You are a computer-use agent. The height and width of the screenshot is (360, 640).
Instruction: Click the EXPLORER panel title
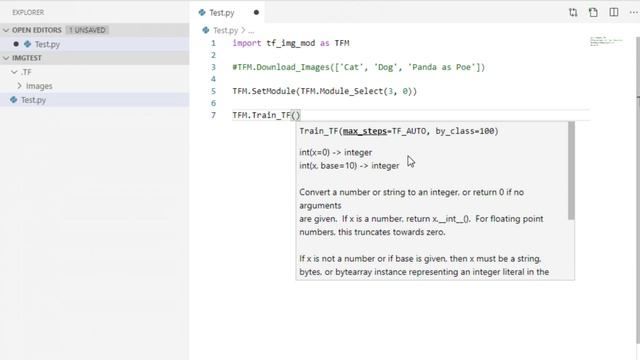(x=28, y=12)
